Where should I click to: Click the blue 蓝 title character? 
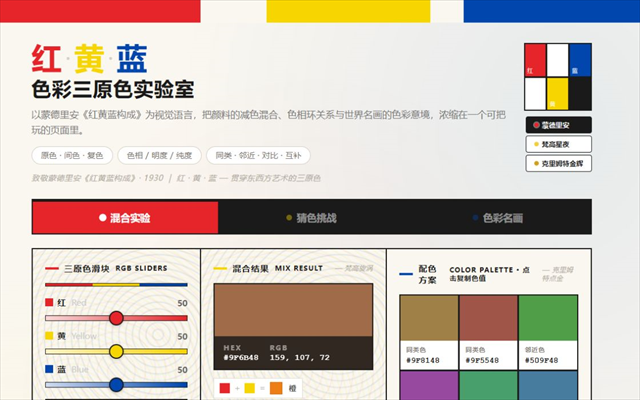132,59
